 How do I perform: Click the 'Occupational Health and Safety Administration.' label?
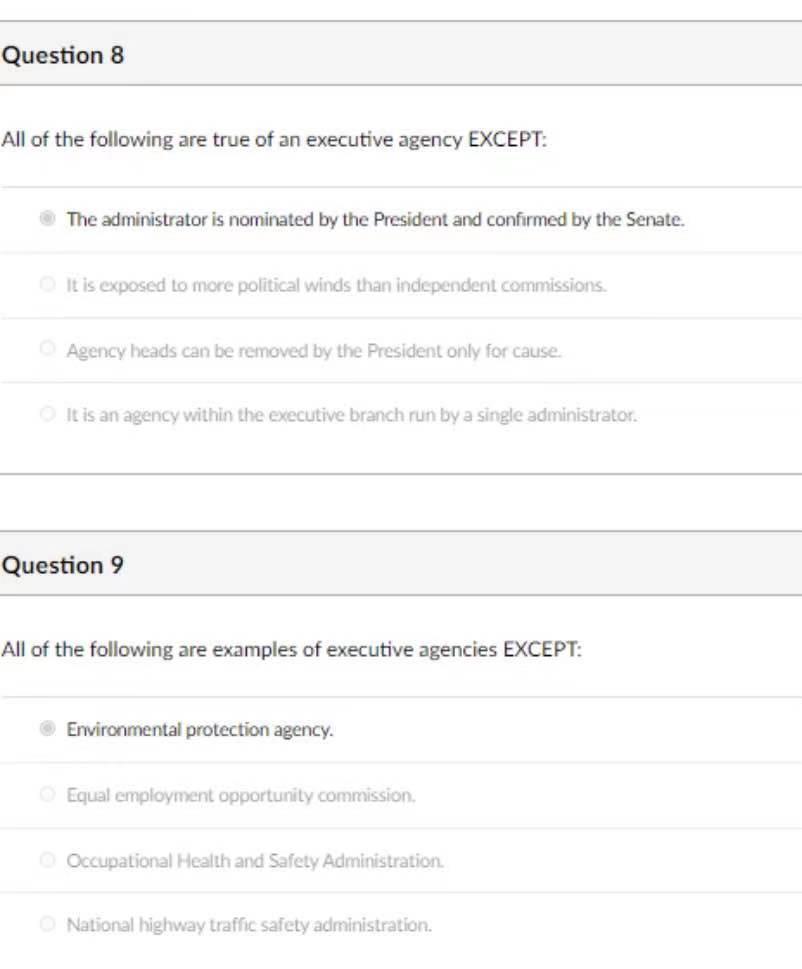(x=255, y=861)
